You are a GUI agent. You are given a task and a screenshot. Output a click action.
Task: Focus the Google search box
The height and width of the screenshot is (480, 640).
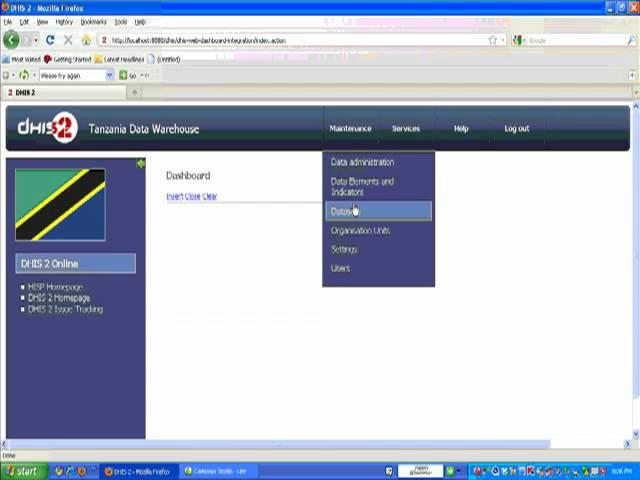coord(576,40)
